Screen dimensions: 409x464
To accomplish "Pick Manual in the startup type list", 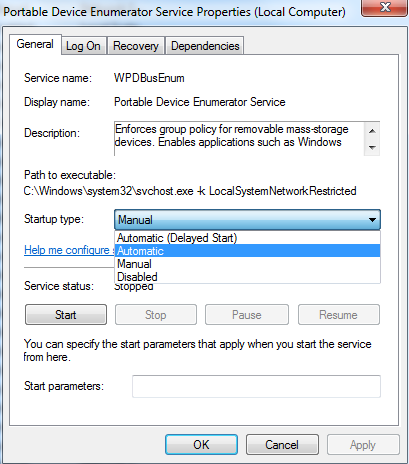I will (x=247, y=264).
